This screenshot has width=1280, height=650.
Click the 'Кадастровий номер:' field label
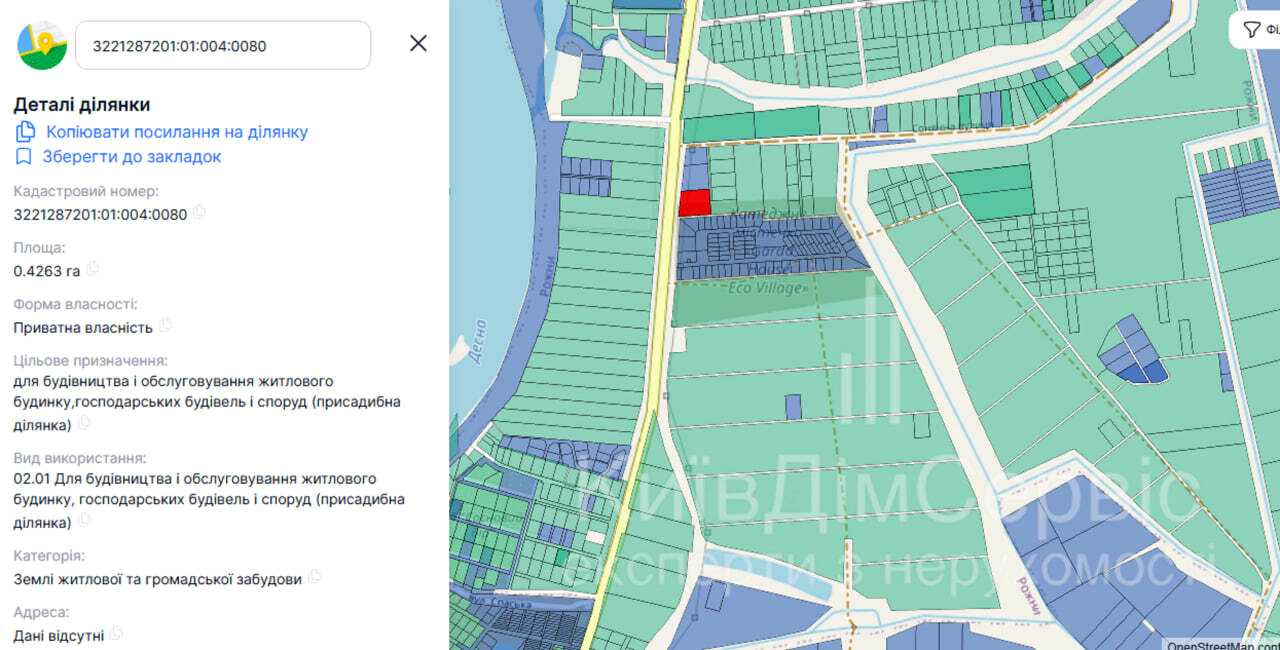86,191
